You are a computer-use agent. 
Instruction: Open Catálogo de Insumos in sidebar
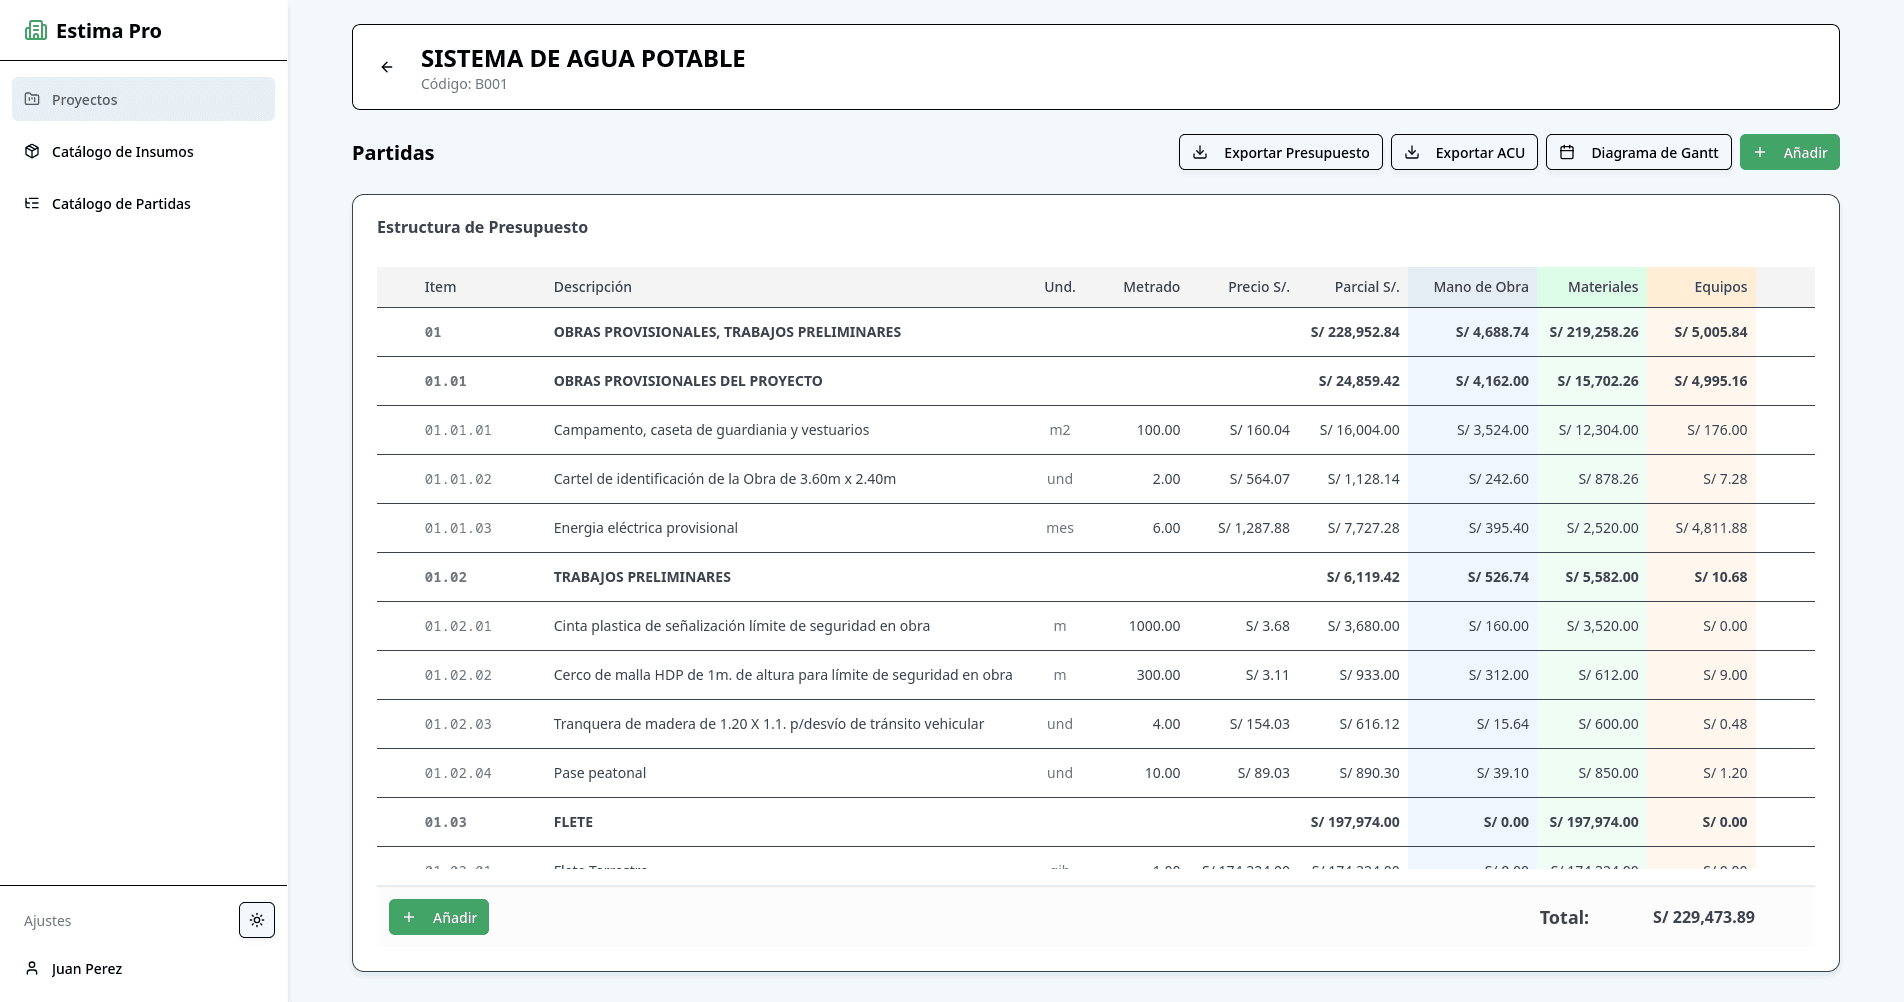[143, 151]
